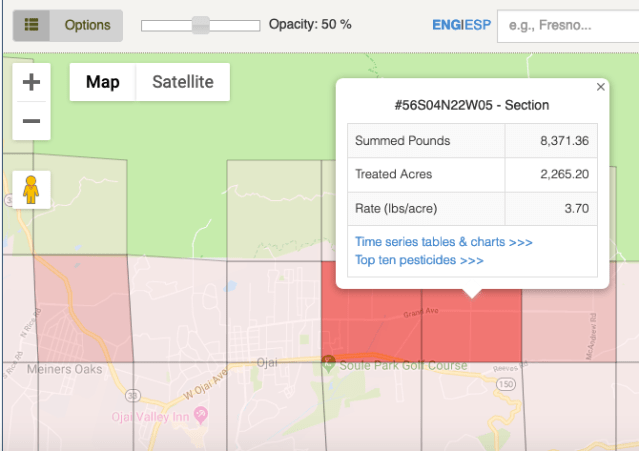Click the Ojai Valley Inn marker
This screenshot has width=639, height=451.
pyautogui.click(x=199, y=416)
